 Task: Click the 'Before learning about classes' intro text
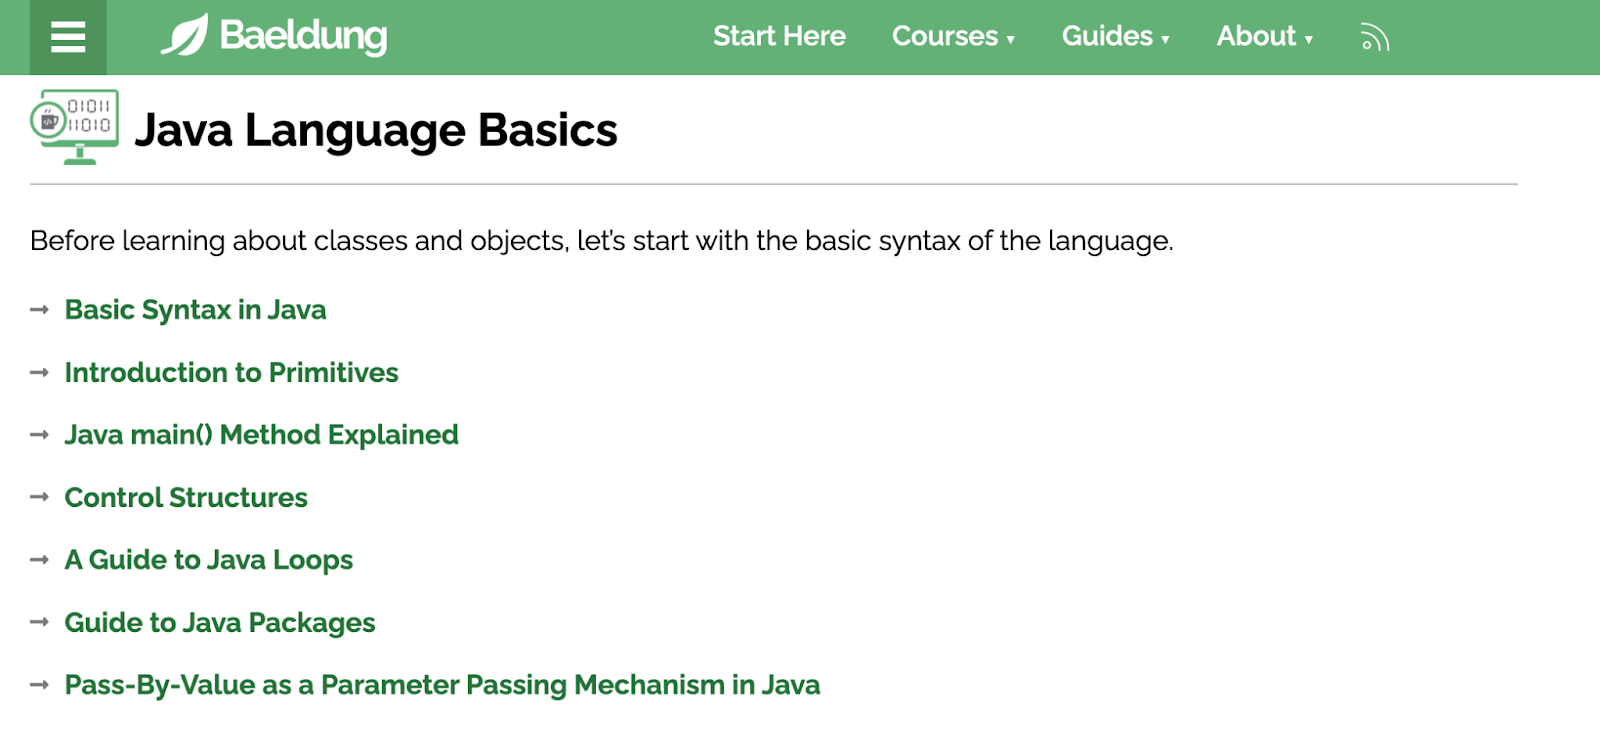pyautogui.click(x=601, y=241)
